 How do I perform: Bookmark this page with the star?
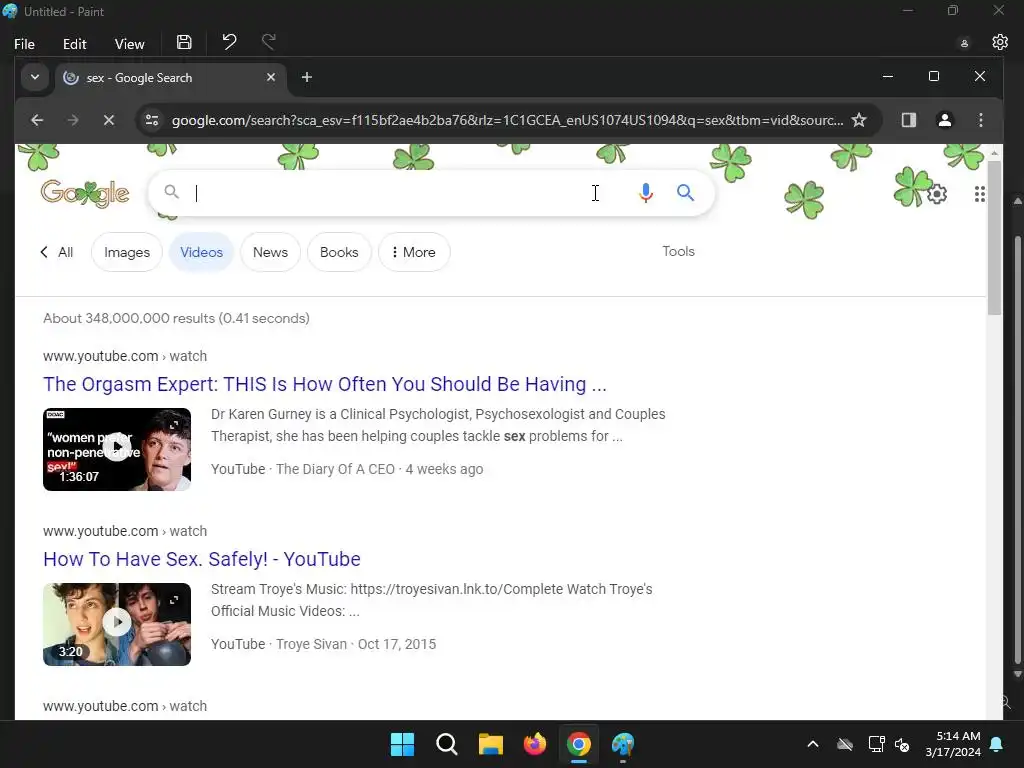[x=859, y=120]
